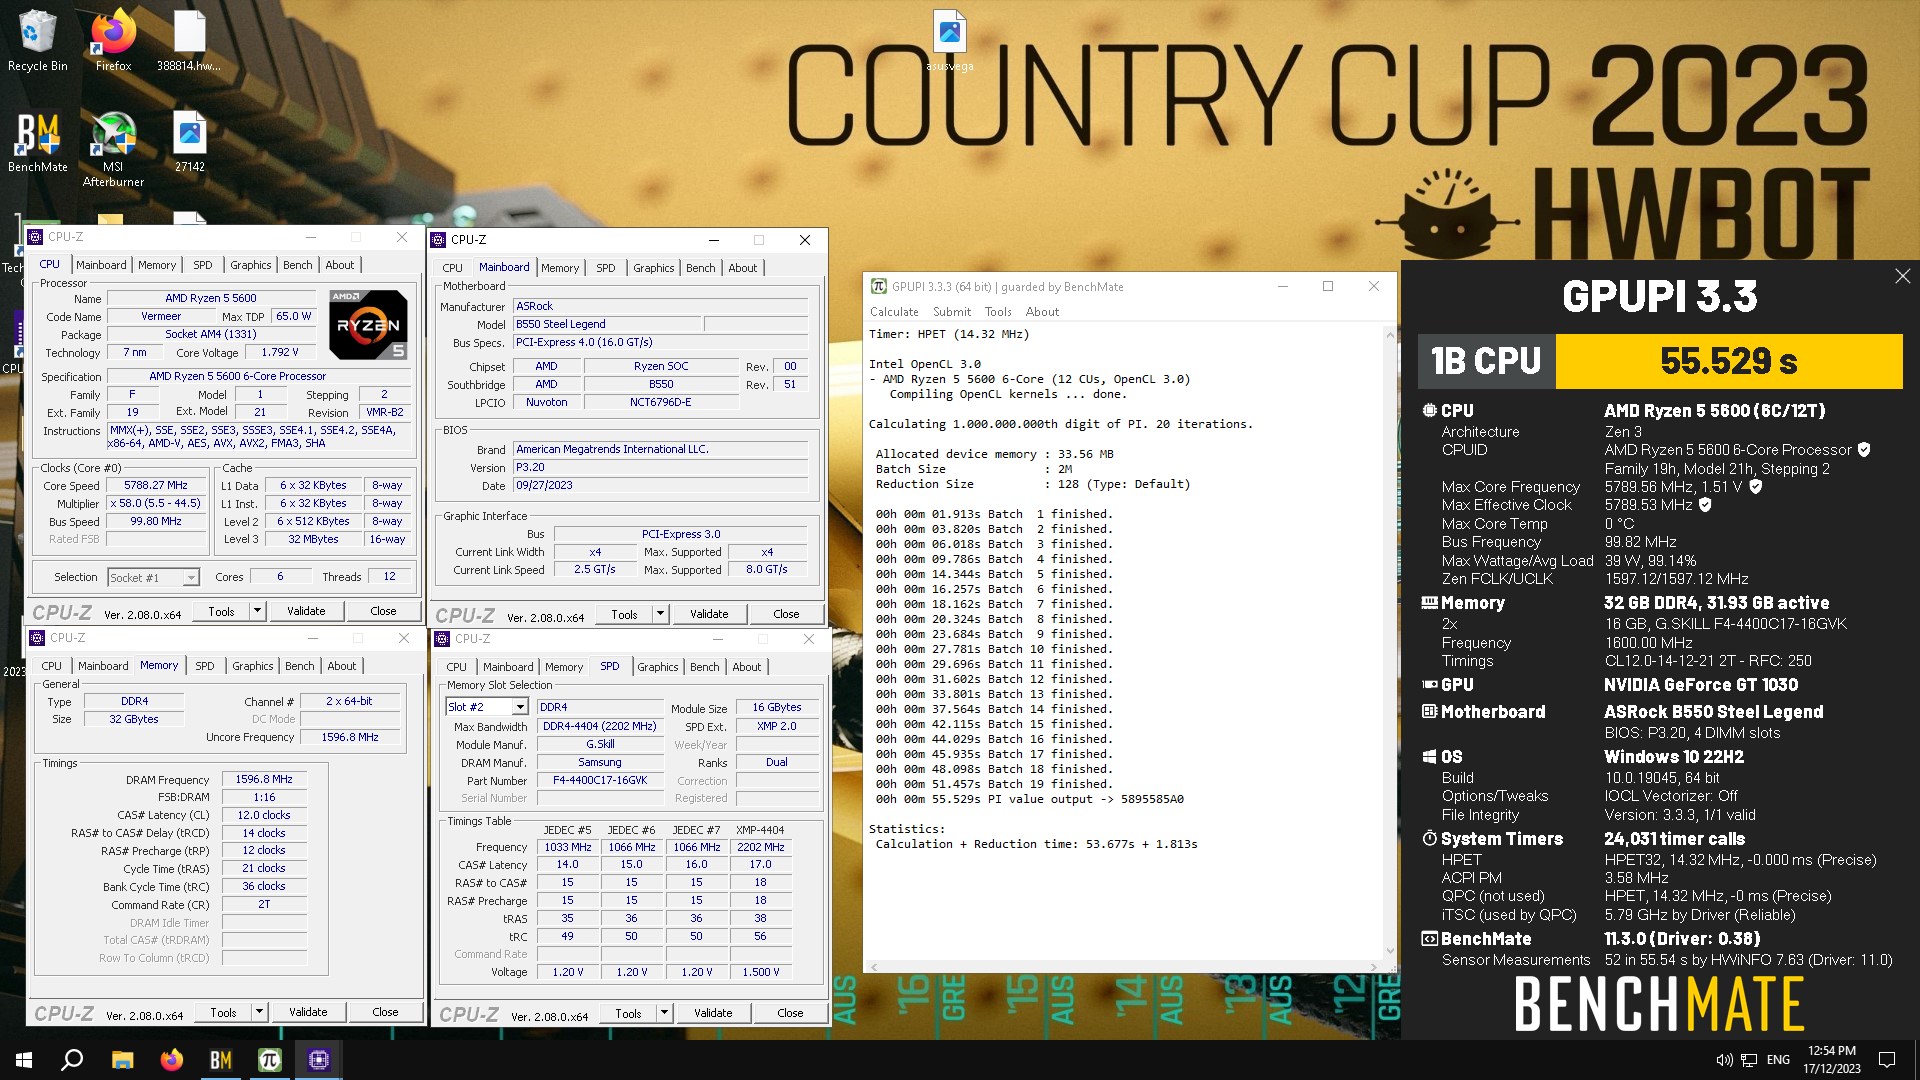Click the Core Speed value 5788.27 MHz
Image resolution: width=1920 pixels, height=1080 pixels.
point(156,485)
